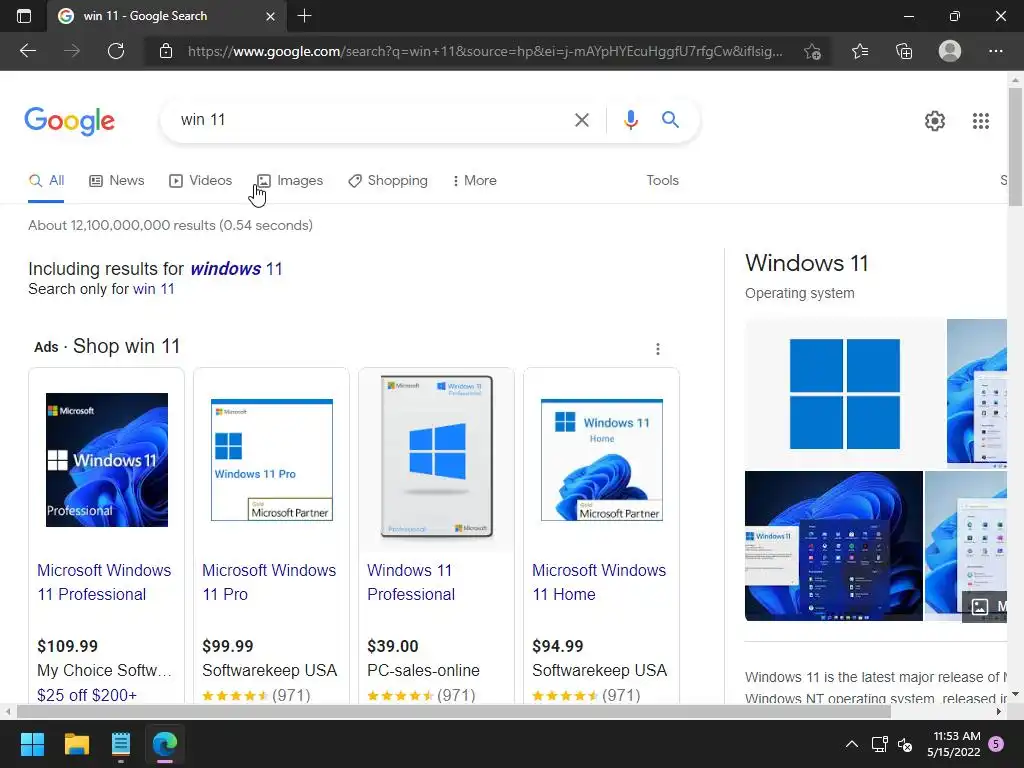1024x768 pixels.
Task: Open the Shop win 11 ads options menu
Action: tap(658, 349)
